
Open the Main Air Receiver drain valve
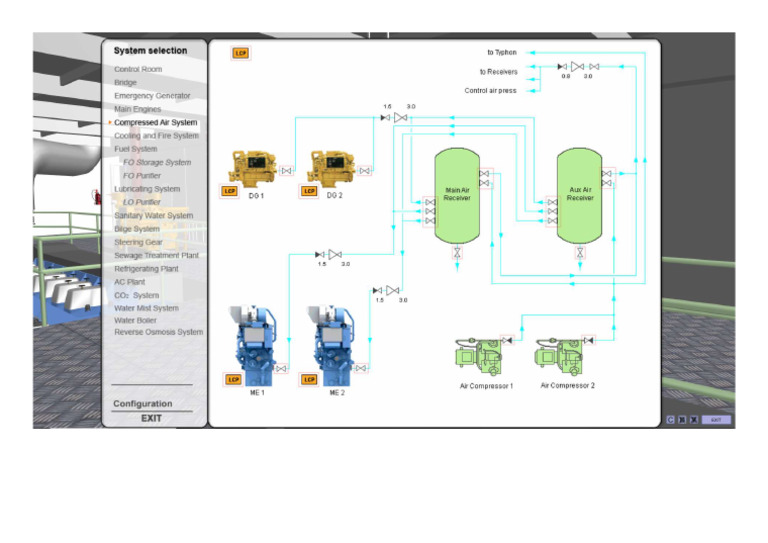457,253
